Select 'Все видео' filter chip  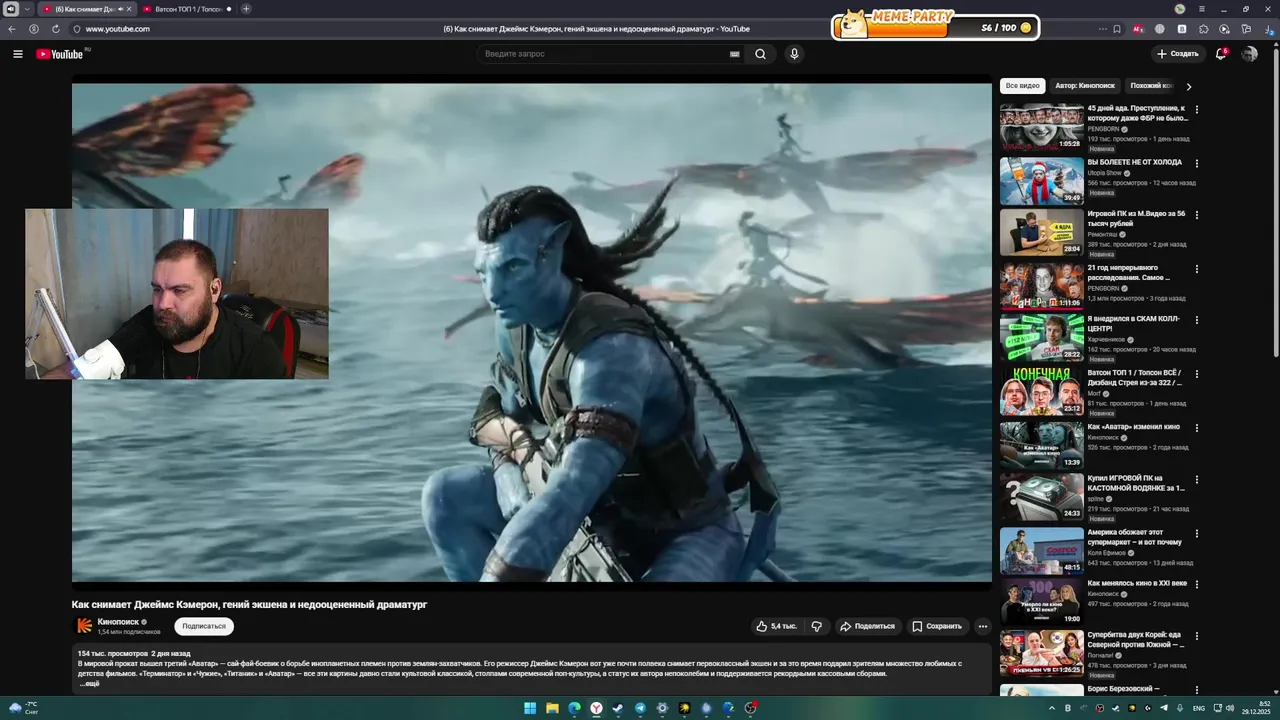[1023, 86]
